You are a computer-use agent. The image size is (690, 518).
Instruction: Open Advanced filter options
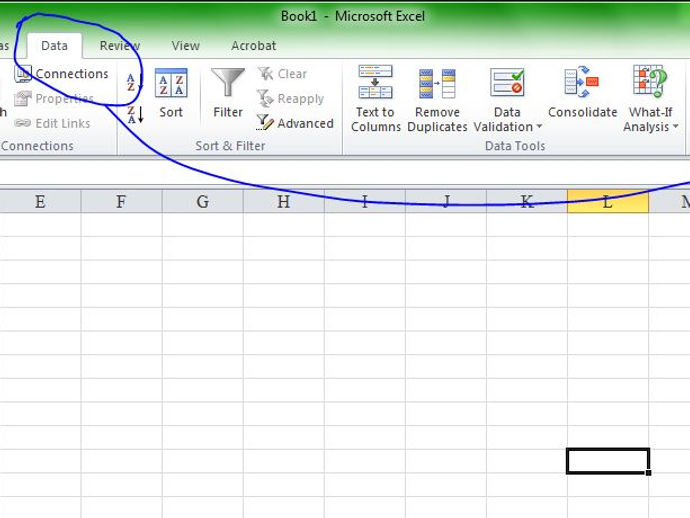coord(295,123)
